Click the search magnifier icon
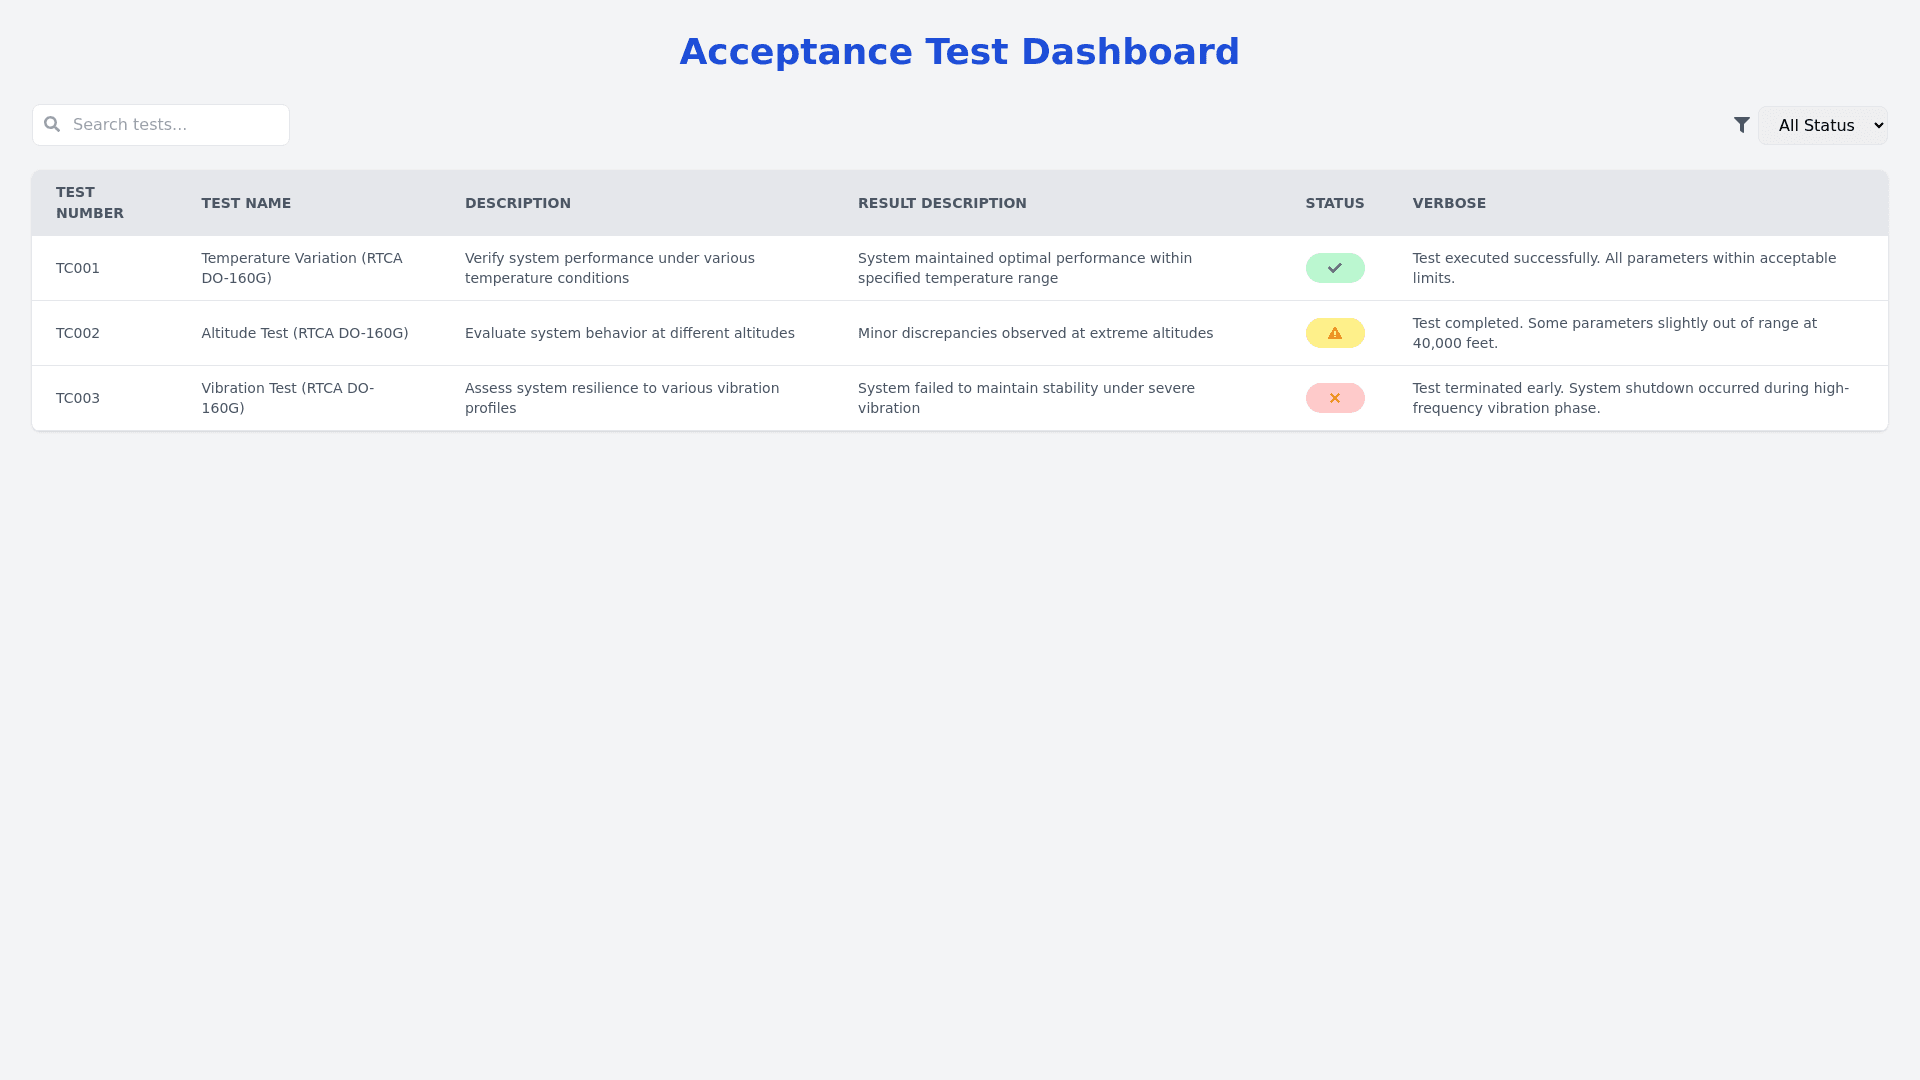Viewport: 1920px width, 1080px height. (52, 125)
